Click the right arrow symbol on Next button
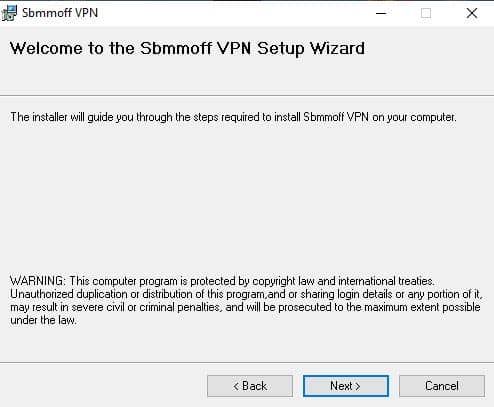494x407 pixels. point(357,386)
